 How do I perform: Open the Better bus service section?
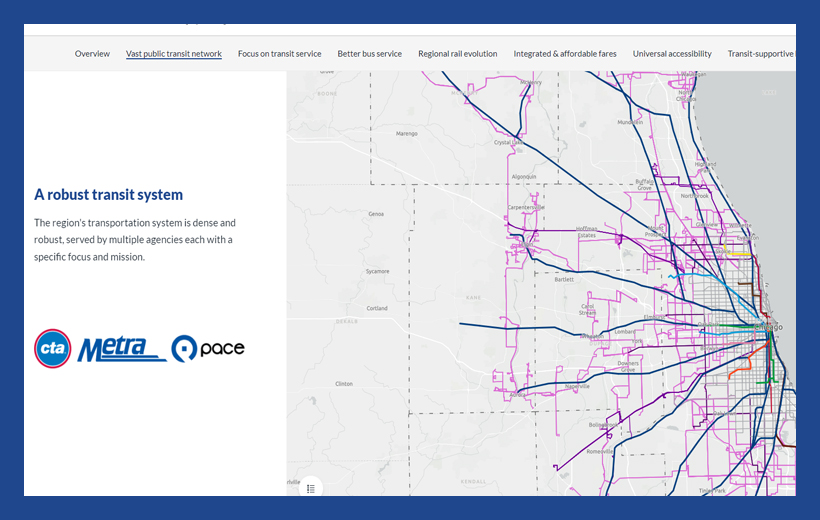(x=369, y=54)
